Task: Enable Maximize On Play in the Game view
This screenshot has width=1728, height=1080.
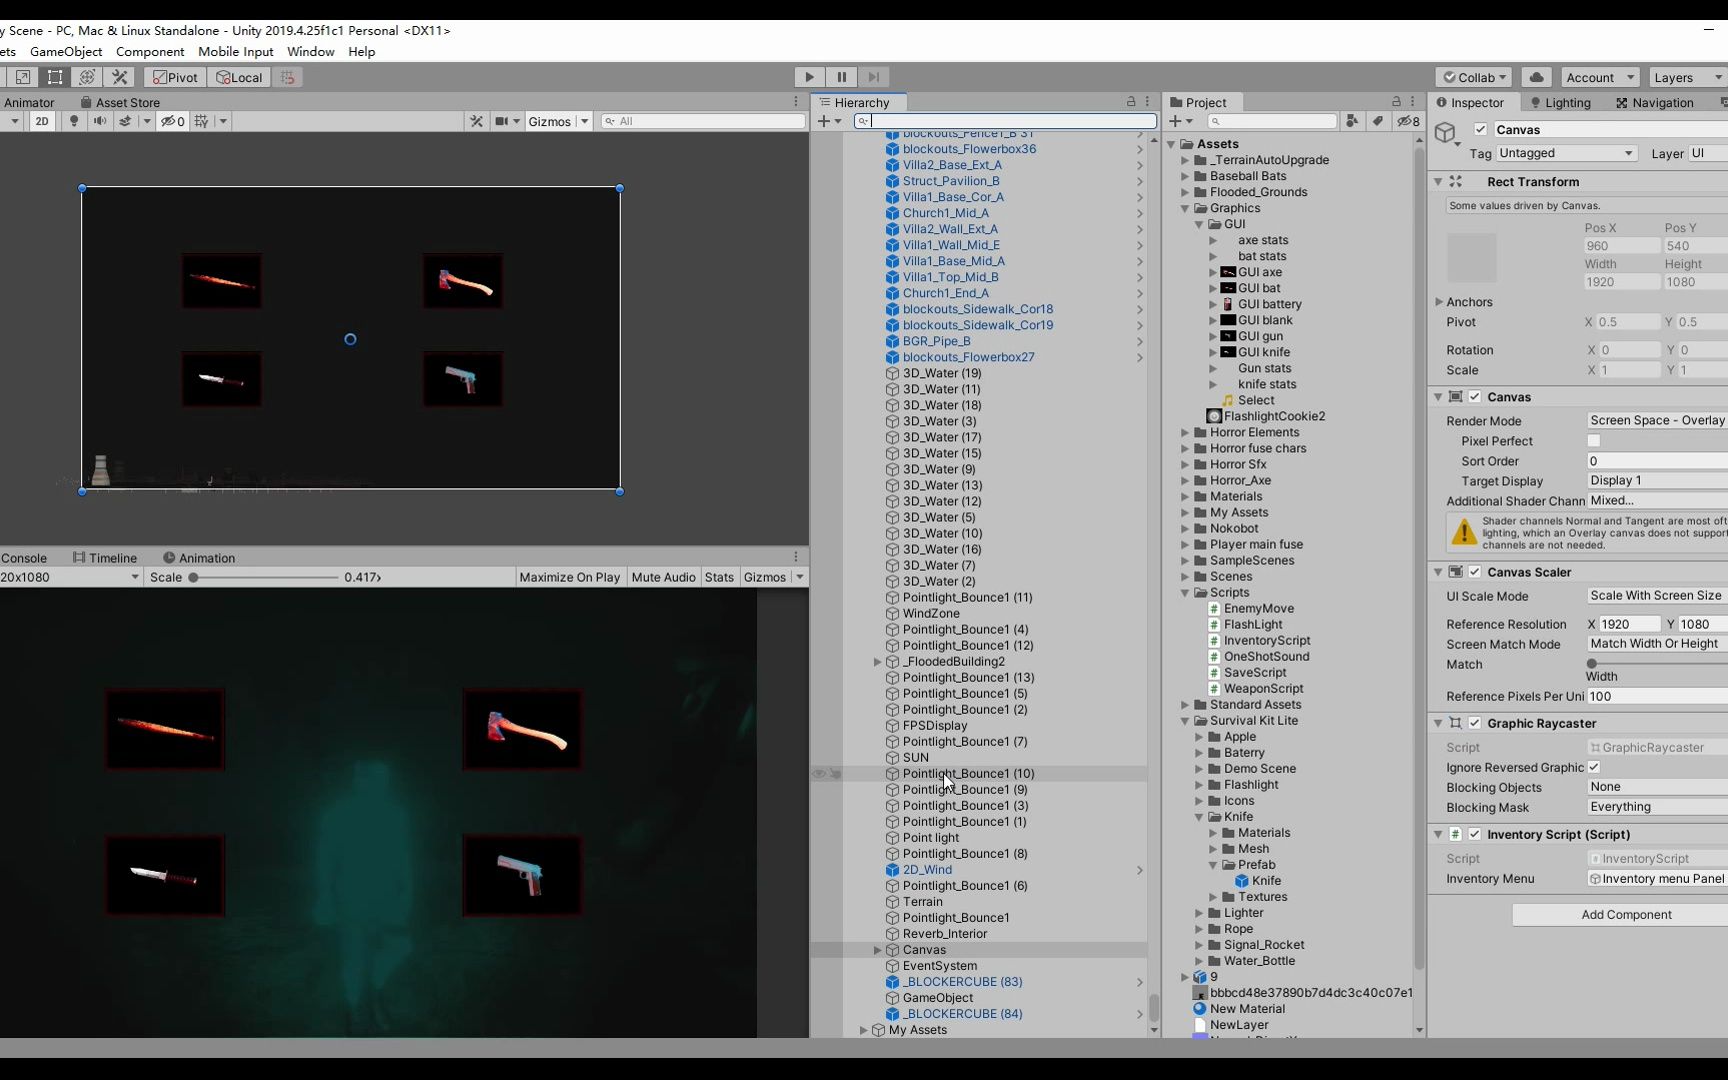Action: click(x=569, y=577)
